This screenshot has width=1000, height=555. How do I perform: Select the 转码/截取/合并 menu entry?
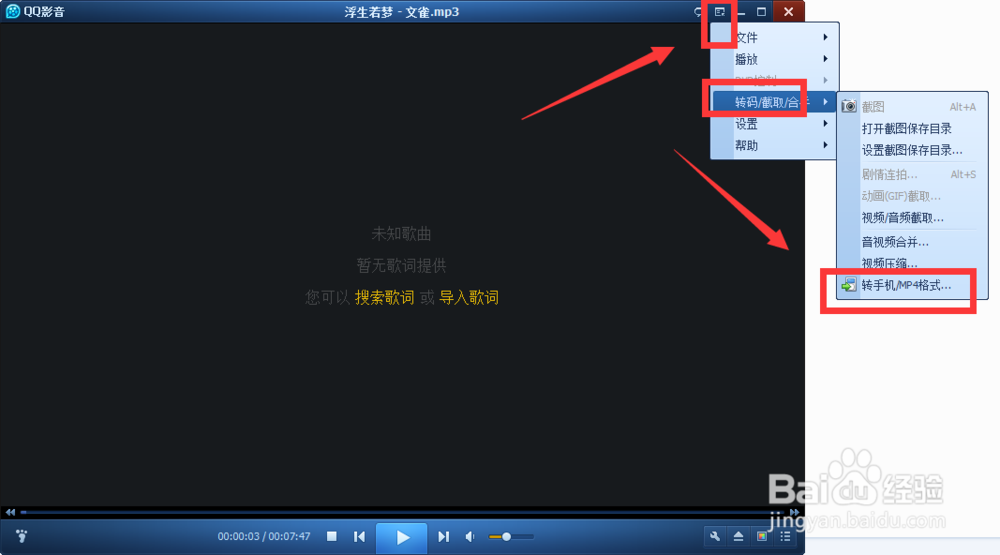tap(774, 102)
